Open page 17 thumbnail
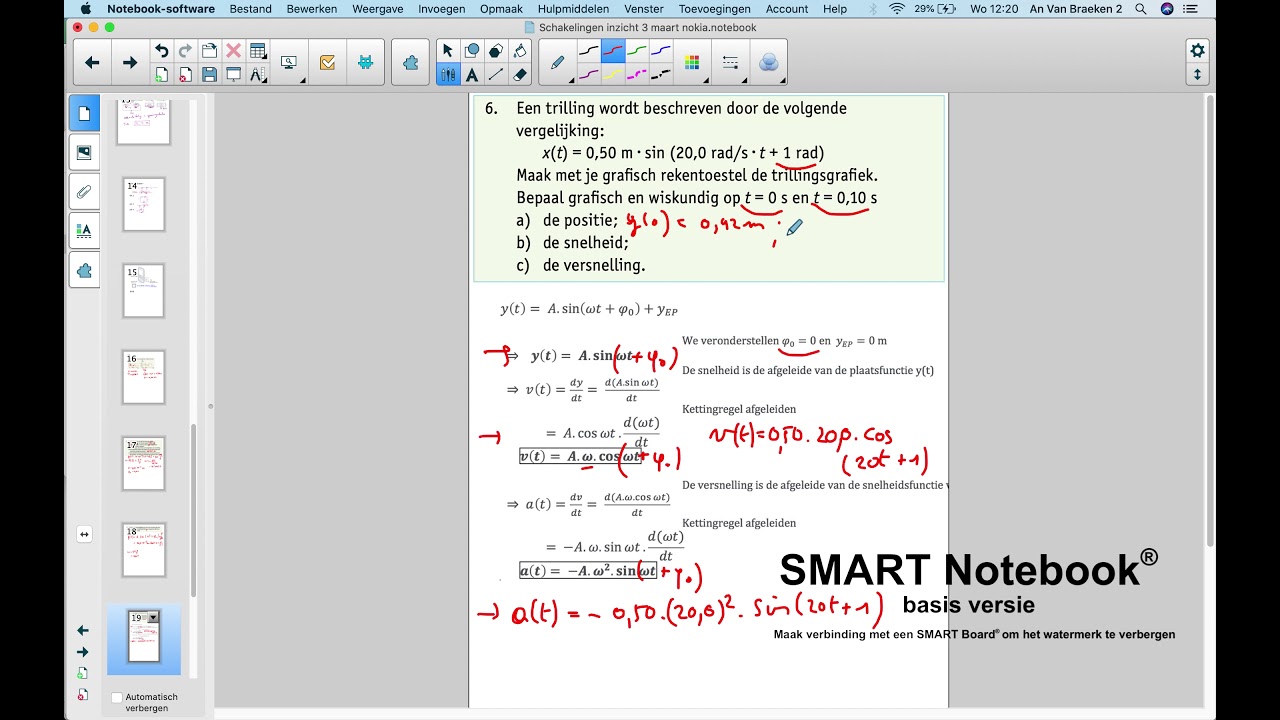Image resolution: width=1280 pixels, height=720 pixels. click(143, 463)
